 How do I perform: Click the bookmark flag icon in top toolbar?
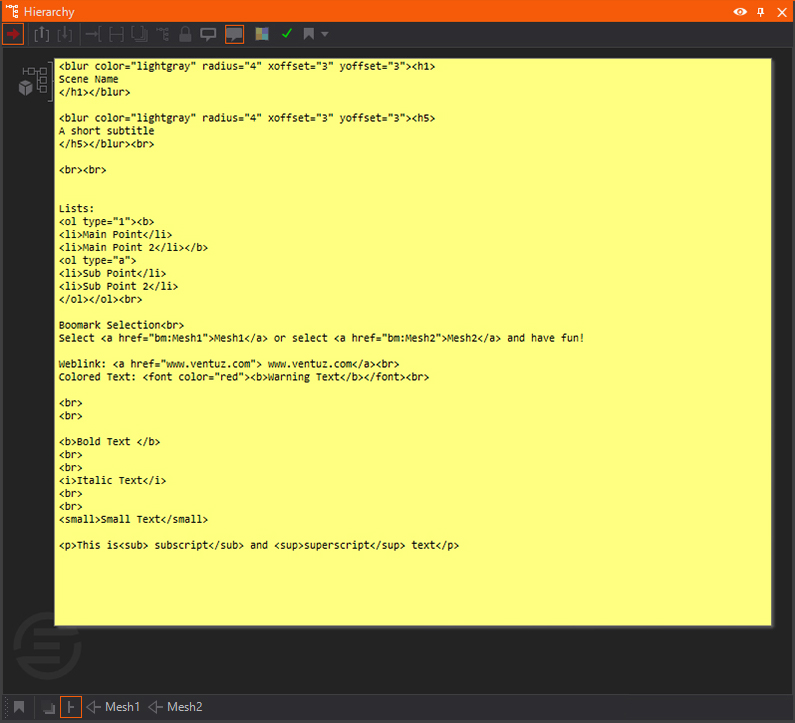309,34
